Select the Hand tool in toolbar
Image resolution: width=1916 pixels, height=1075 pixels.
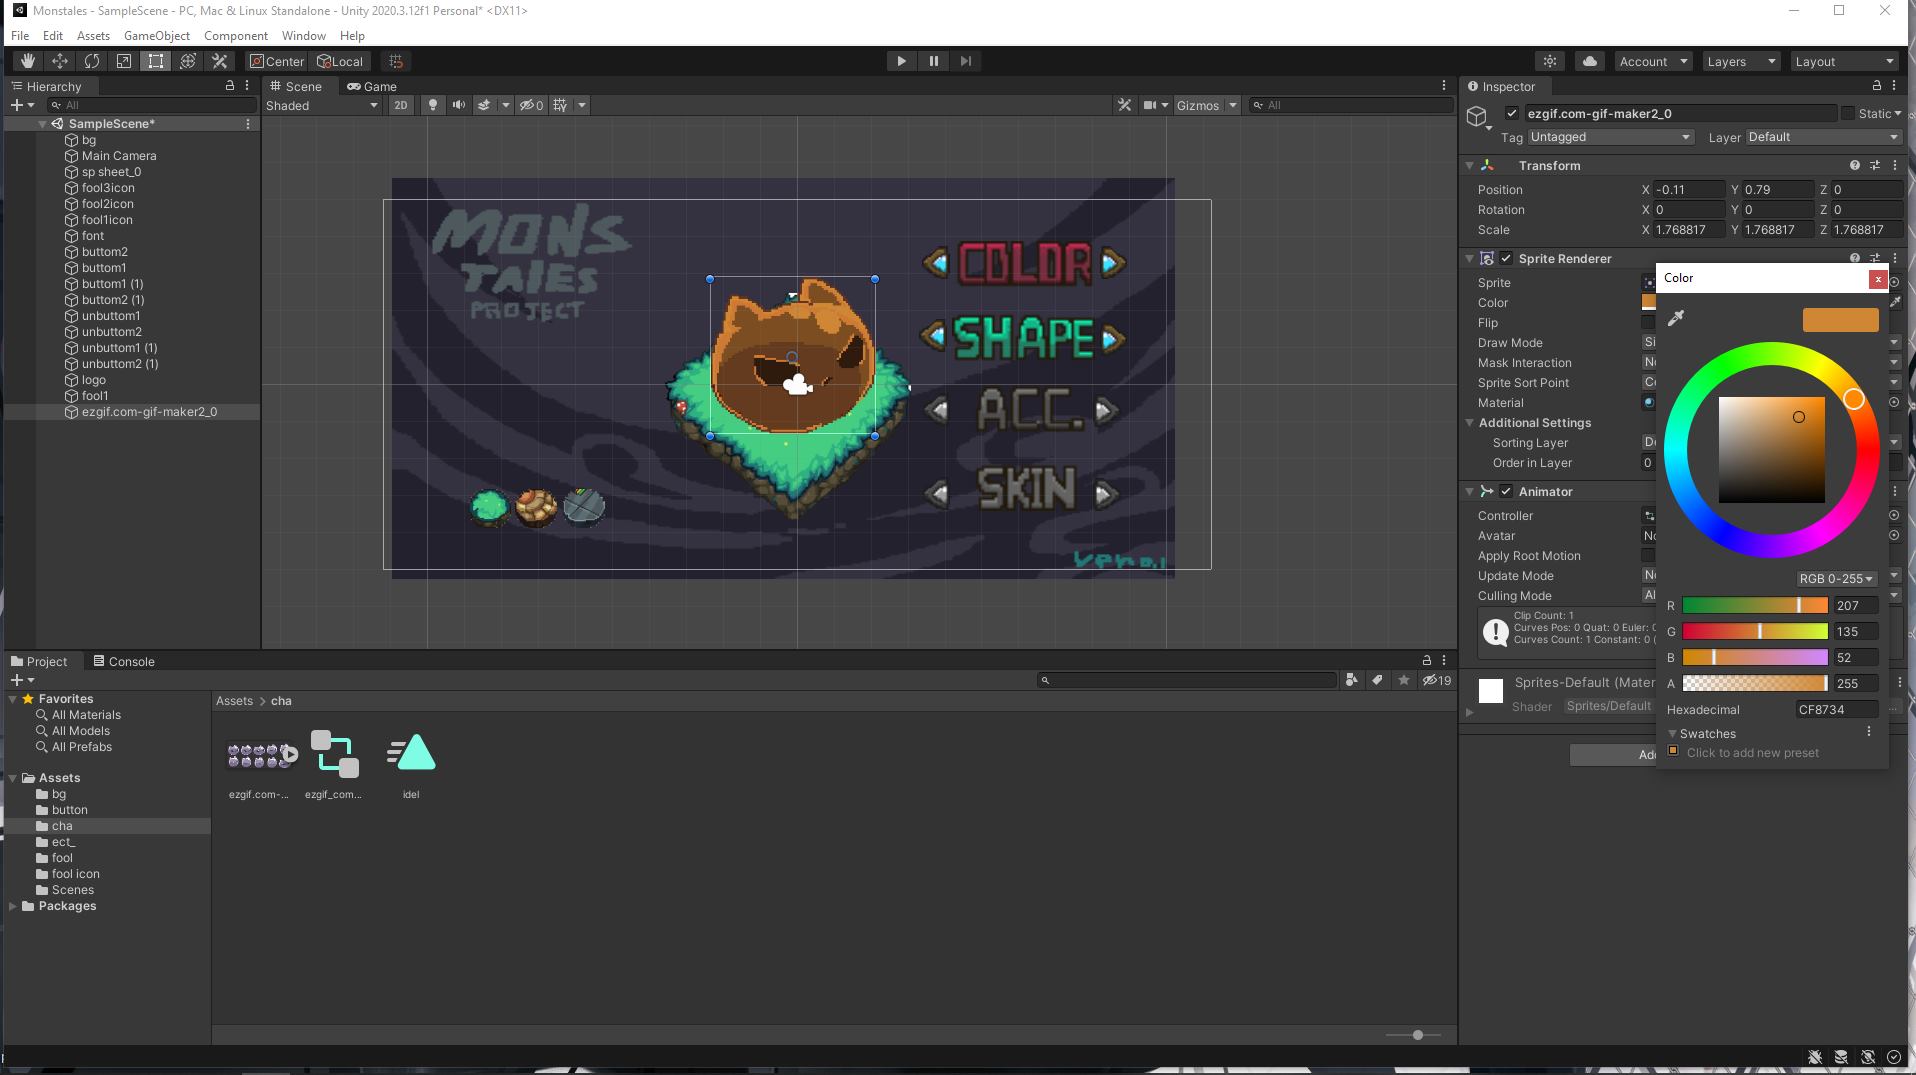coord(28,61)
